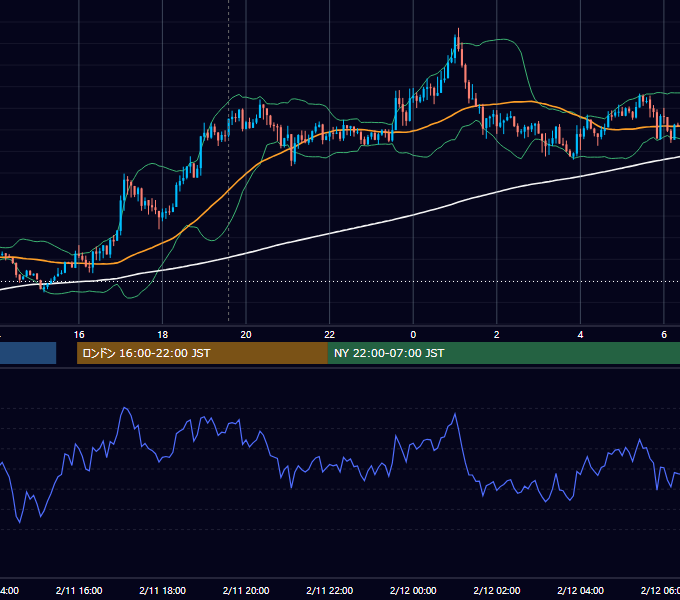Click the 2/11 22:00 date label
This screenshot has height=600, width=680.
pos(330,591)
